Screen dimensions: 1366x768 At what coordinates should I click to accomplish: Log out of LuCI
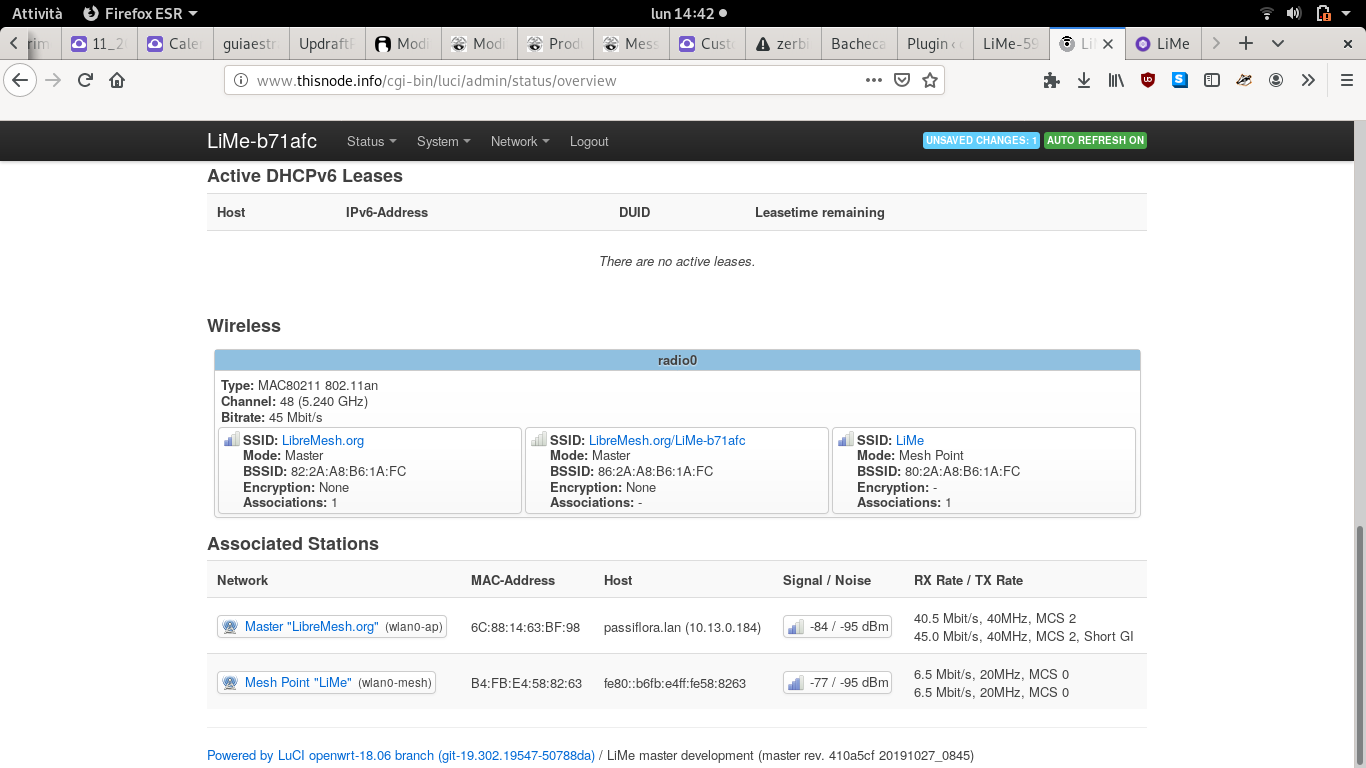point(589,141)
